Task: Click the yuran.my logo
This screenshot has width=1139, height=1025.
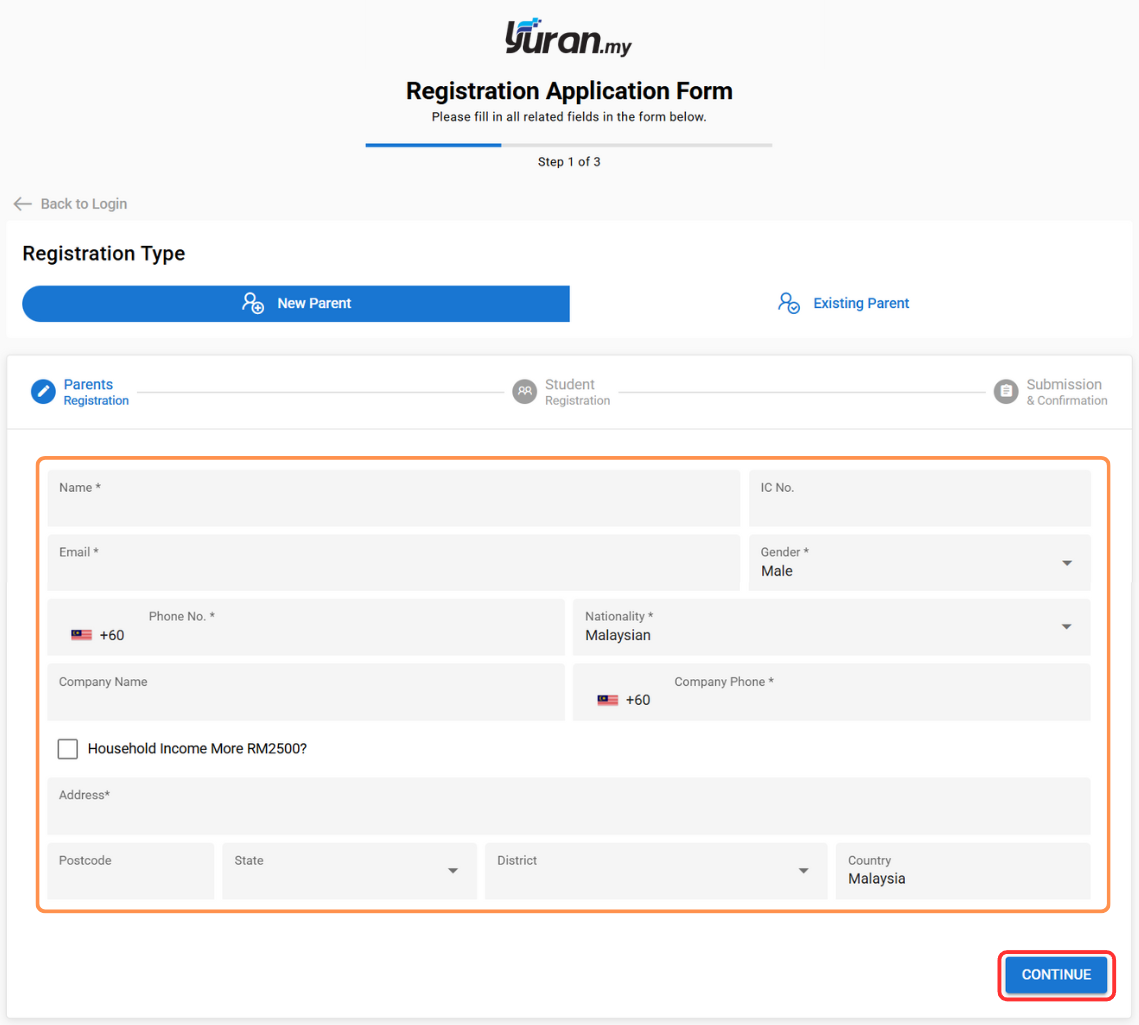Action: [568, 38]
